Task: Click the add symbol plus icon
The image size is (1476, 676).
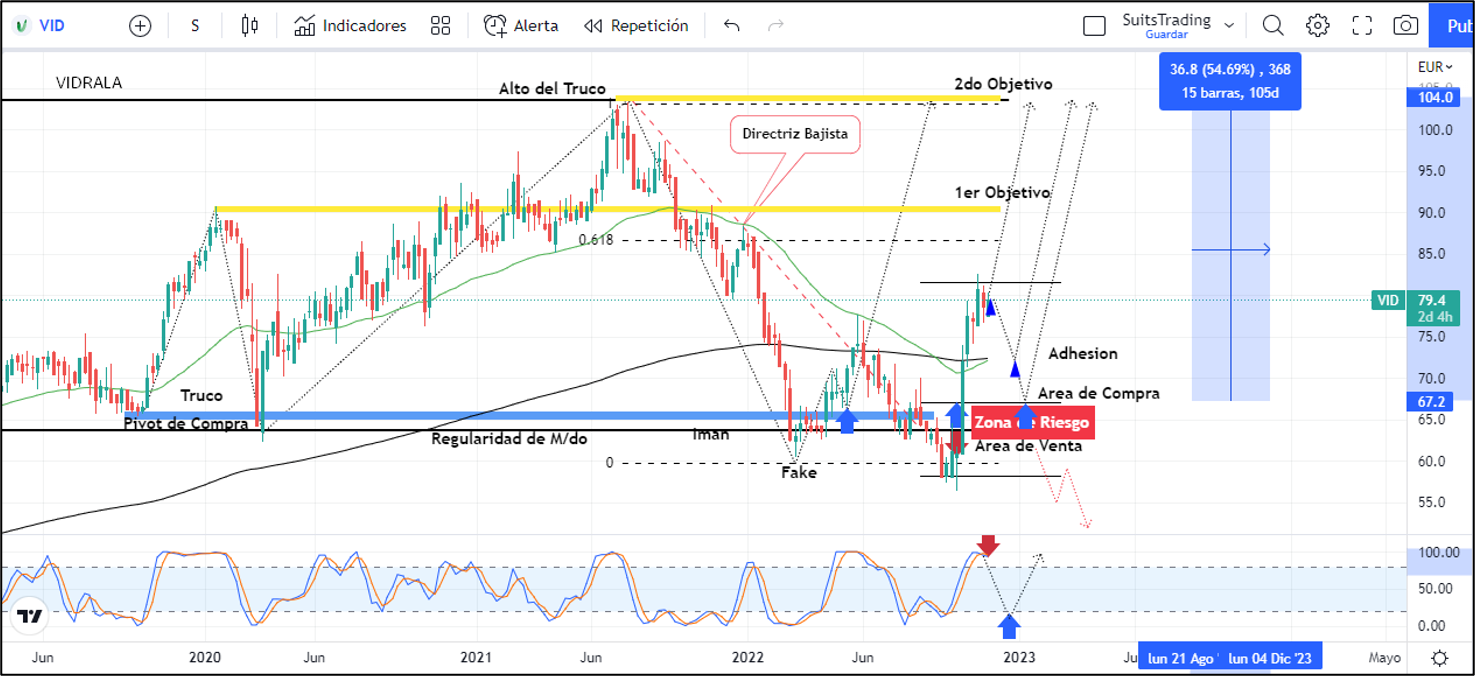Action: coord(140,26)
